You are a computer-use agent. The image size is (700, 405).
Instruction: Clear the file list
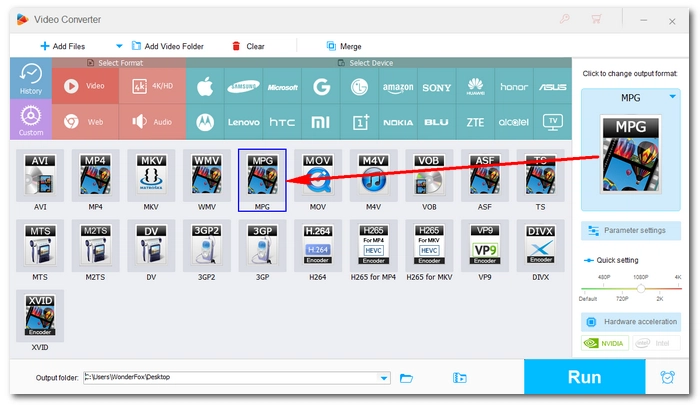click(248, 46)
